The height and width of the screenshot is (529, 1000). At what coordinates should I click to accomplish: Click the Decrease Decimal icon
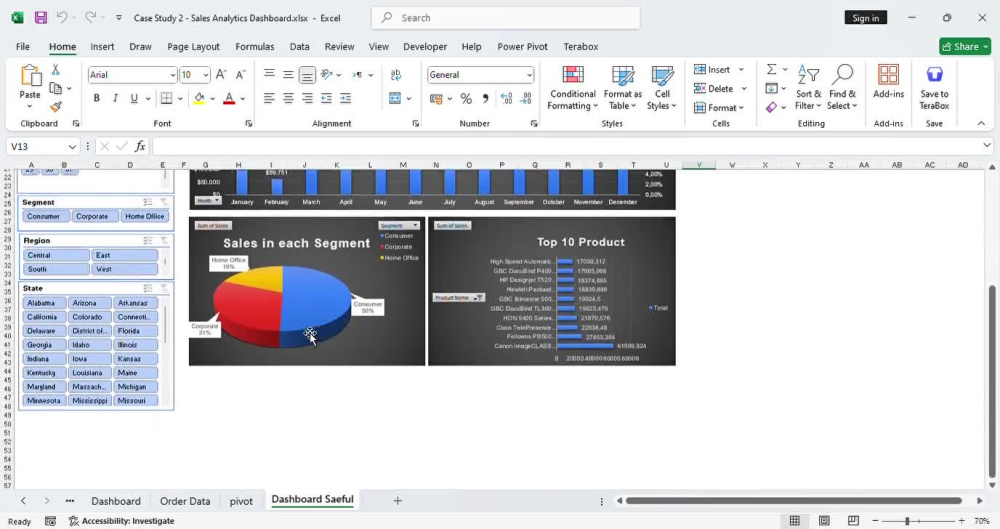click(x=526, y=98)
